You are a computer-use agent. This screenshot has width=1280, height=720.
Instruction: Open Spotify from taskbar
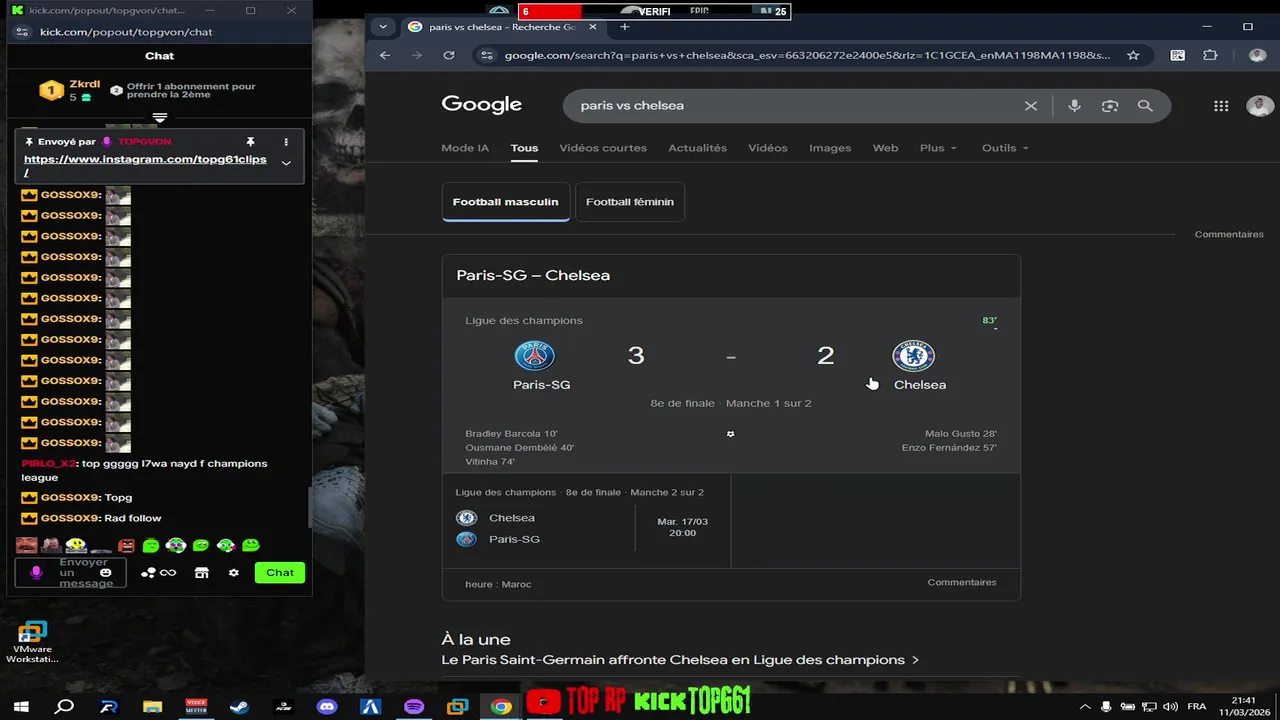pyautogui.click(x=414, y=706)
